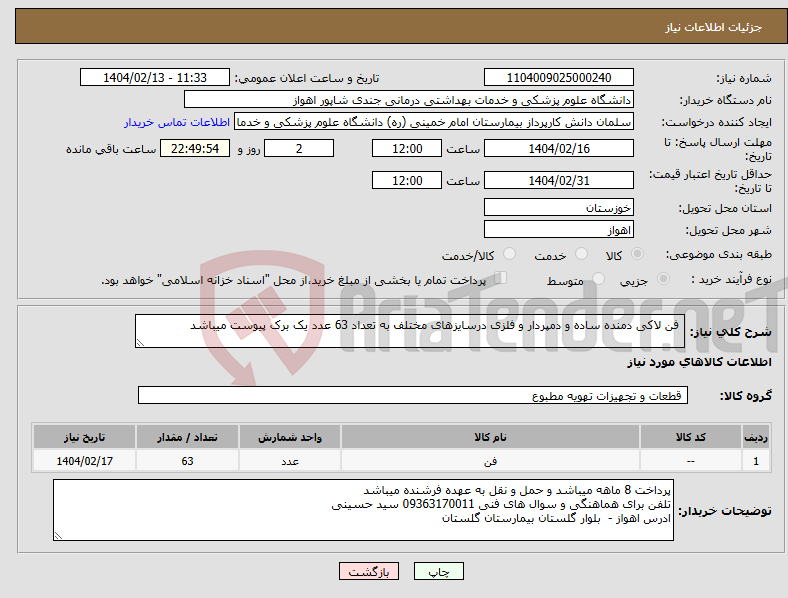Click the unit cell عدد
Viewport: 788px width, 598px height.
[x=290, y=461]
